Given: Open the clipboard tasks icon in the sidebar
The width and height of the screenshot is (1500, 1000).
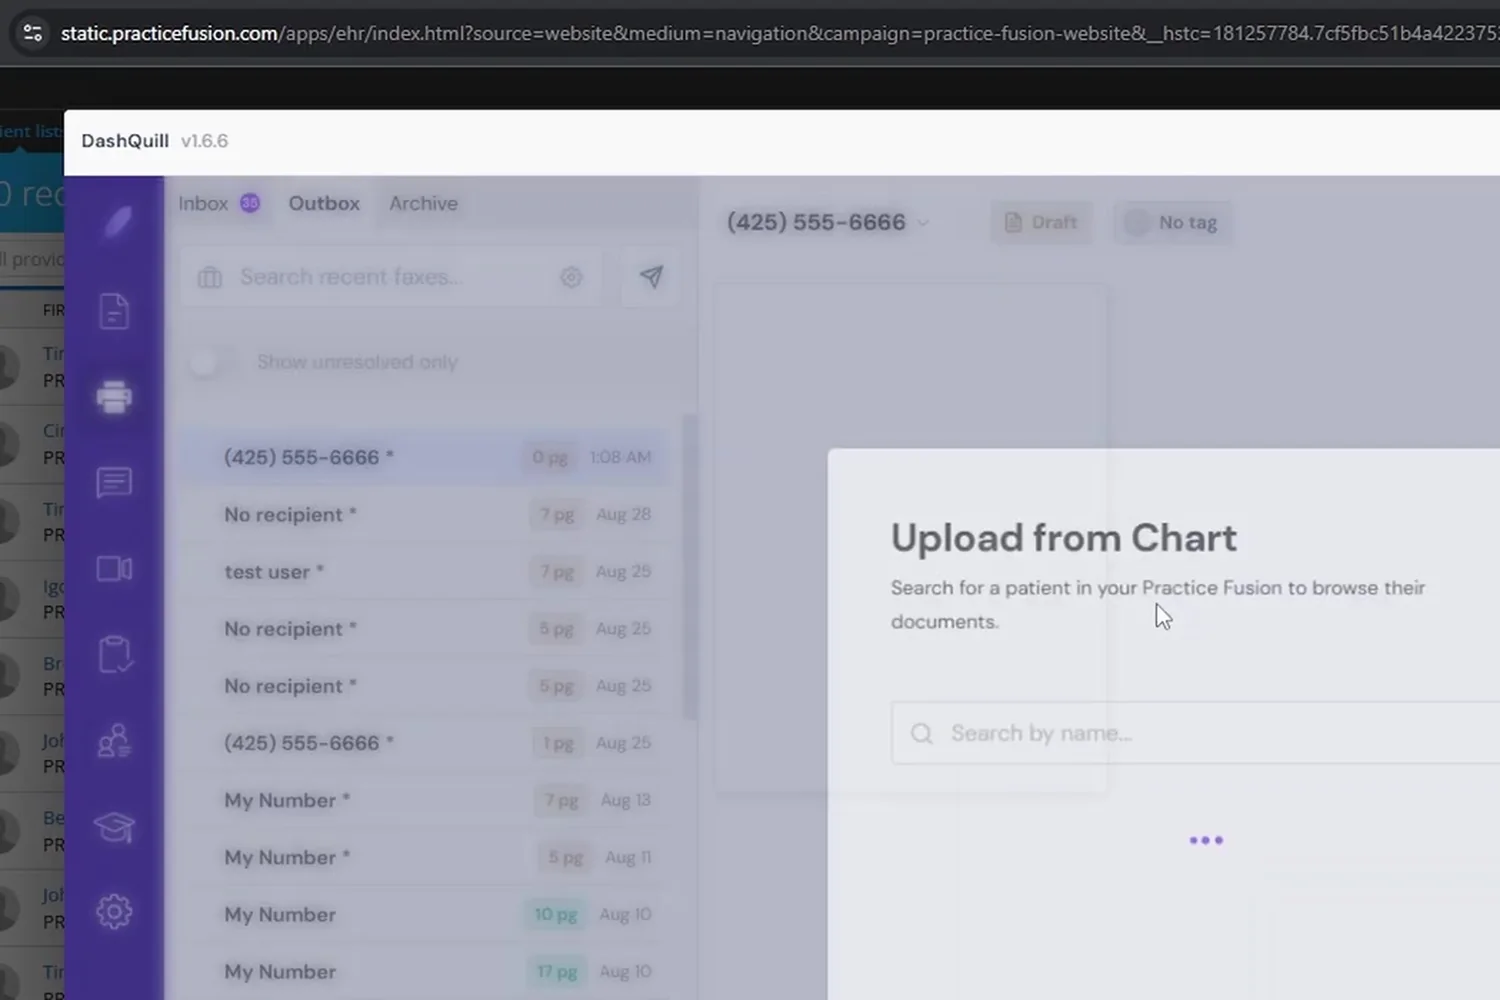Looking at the screenshot, I should pos(114,655).
